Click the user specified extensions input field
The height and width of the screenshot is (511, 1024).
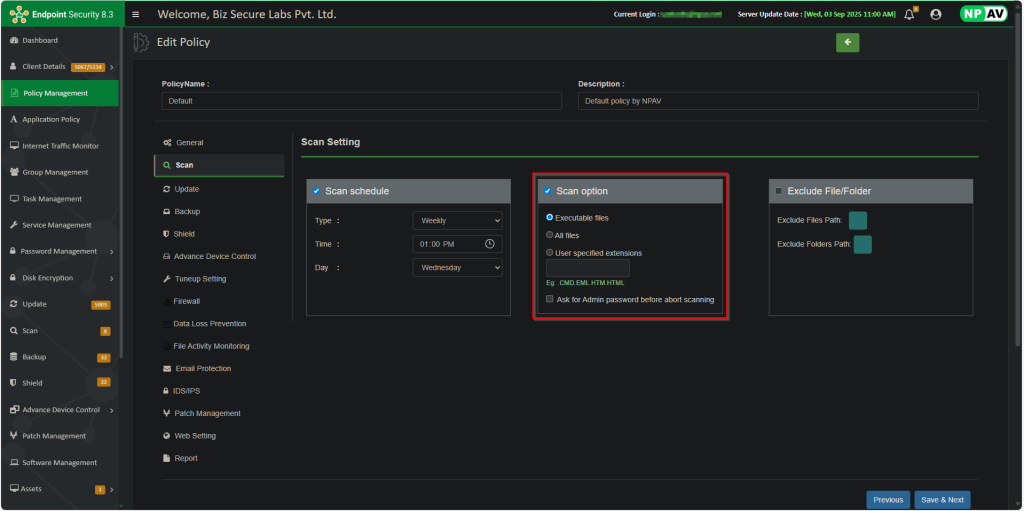click(588, 269)
